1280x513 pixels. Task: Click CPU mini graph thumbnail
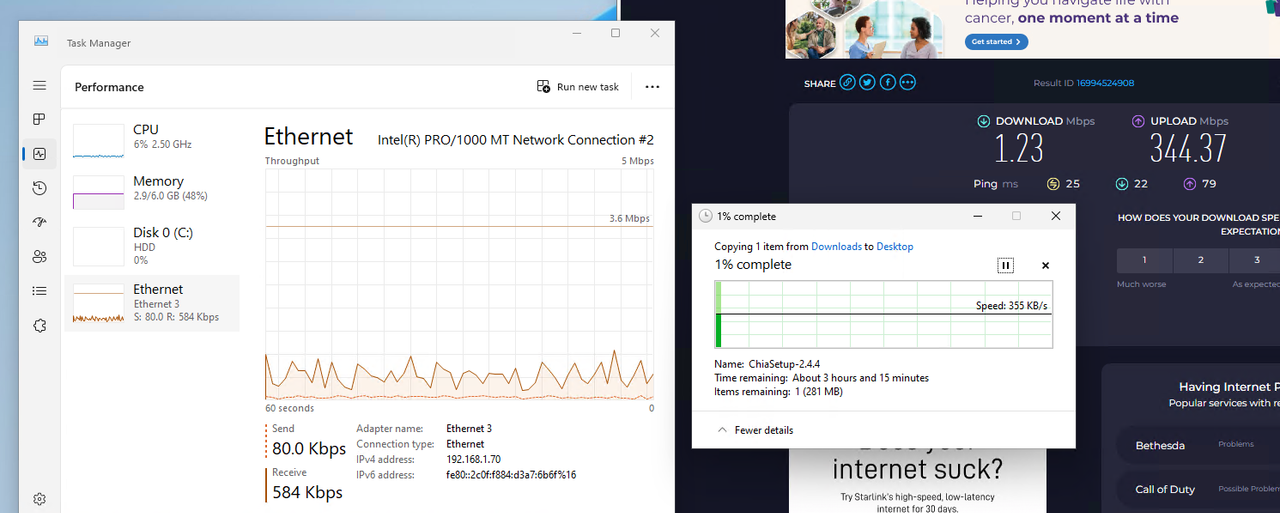click(x=98, y=141)
